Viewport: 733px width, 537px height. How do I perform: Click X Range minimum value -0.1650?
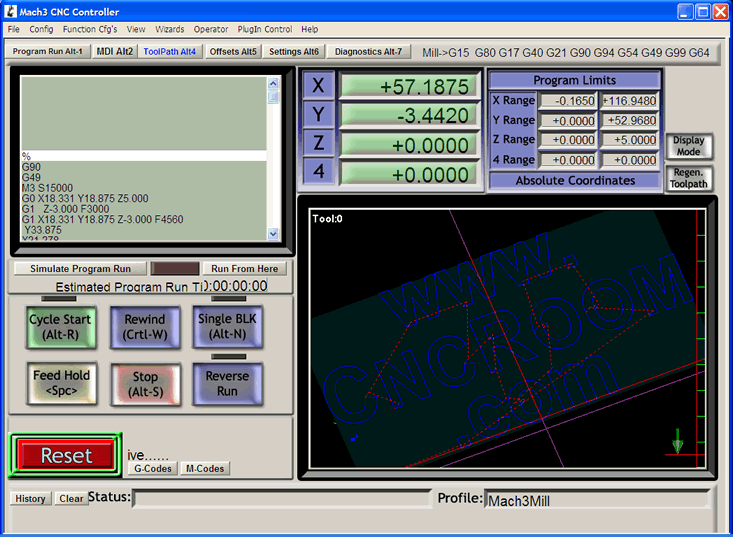pyautogui.click(x=568, y=101)
